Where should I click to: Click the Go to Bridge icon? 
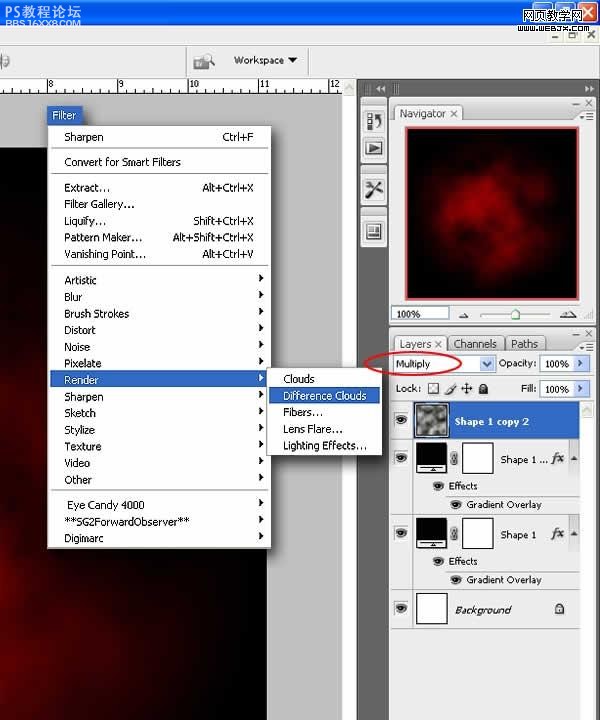click(204, 61)
